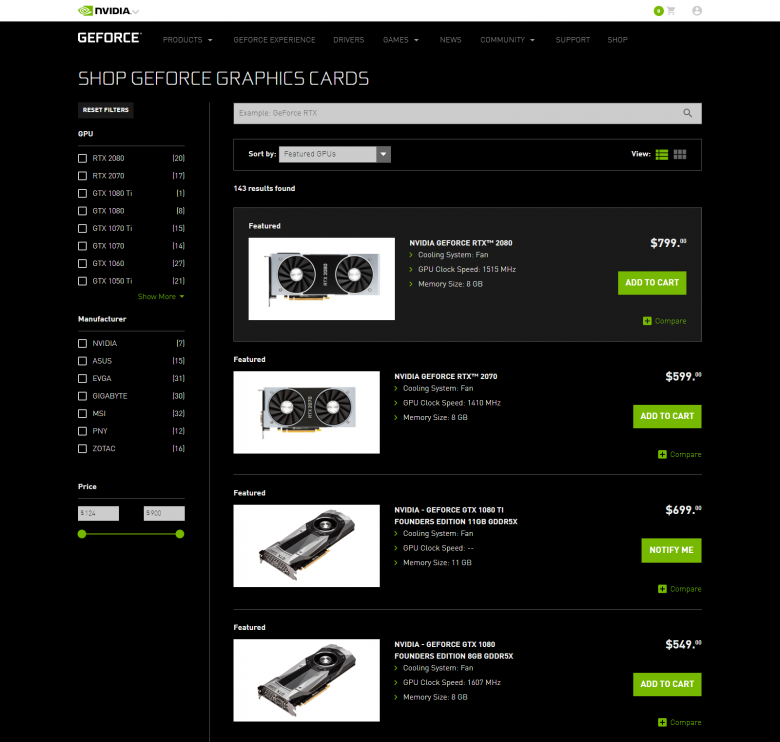
Task: Enable the NVIDIA manufacturer filter
Action: pyautogui.click(x=83, y=343)
